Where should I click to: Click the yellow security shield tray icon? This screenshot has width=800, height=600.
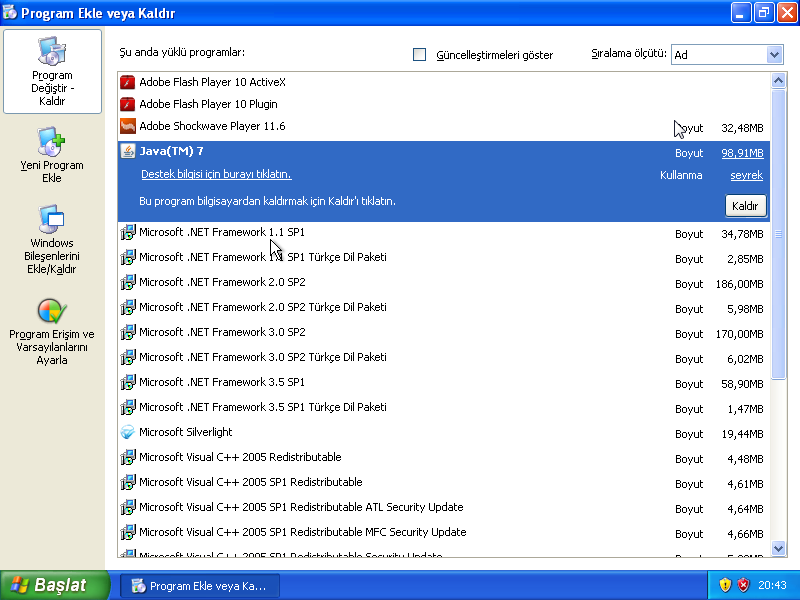725,585
